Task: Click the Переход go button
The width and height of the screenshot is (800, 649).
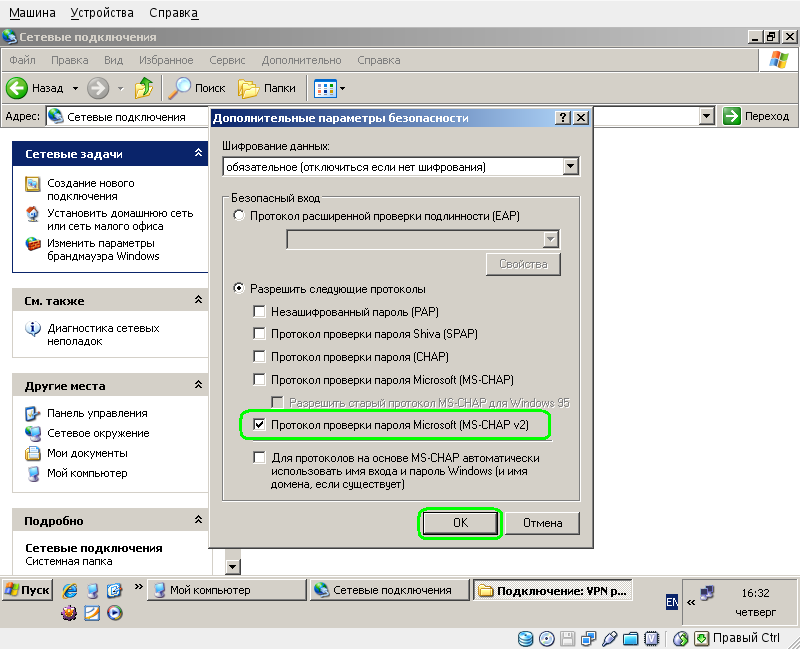Action: 757,116
